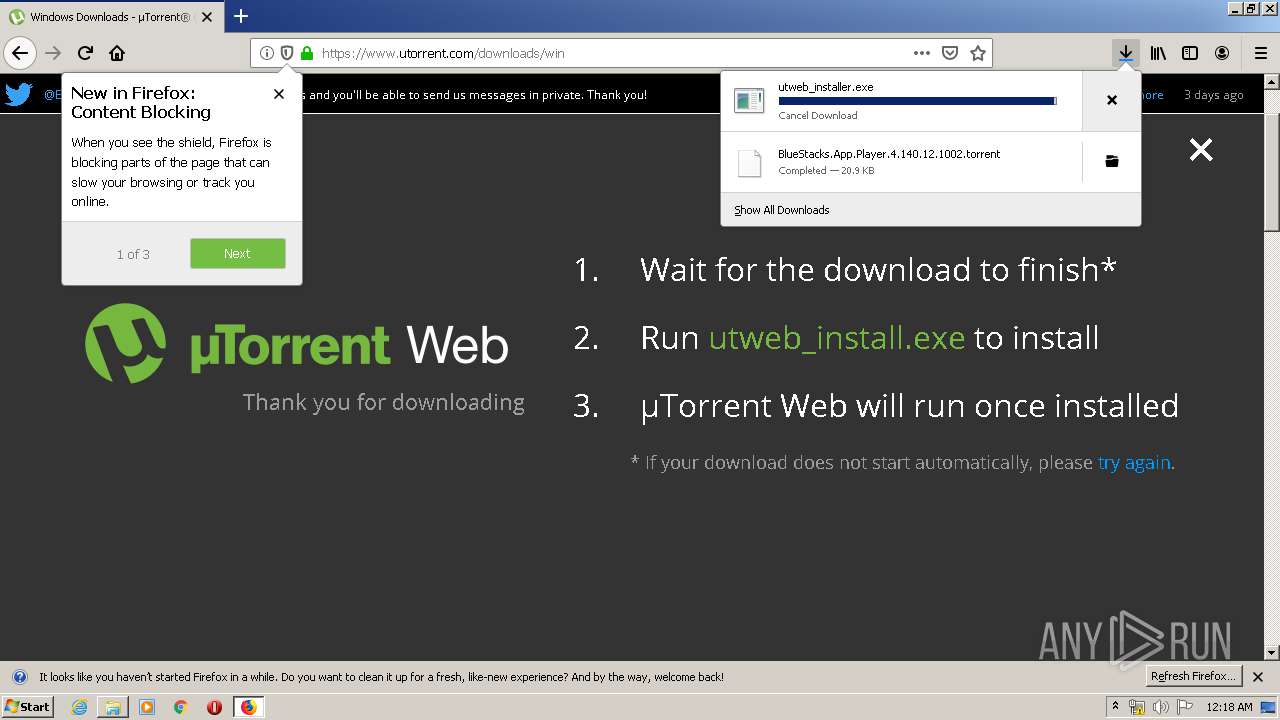Click the µTorrent Web logo
This screenshot has width=1280, height=720.
[x=297, y=344]
